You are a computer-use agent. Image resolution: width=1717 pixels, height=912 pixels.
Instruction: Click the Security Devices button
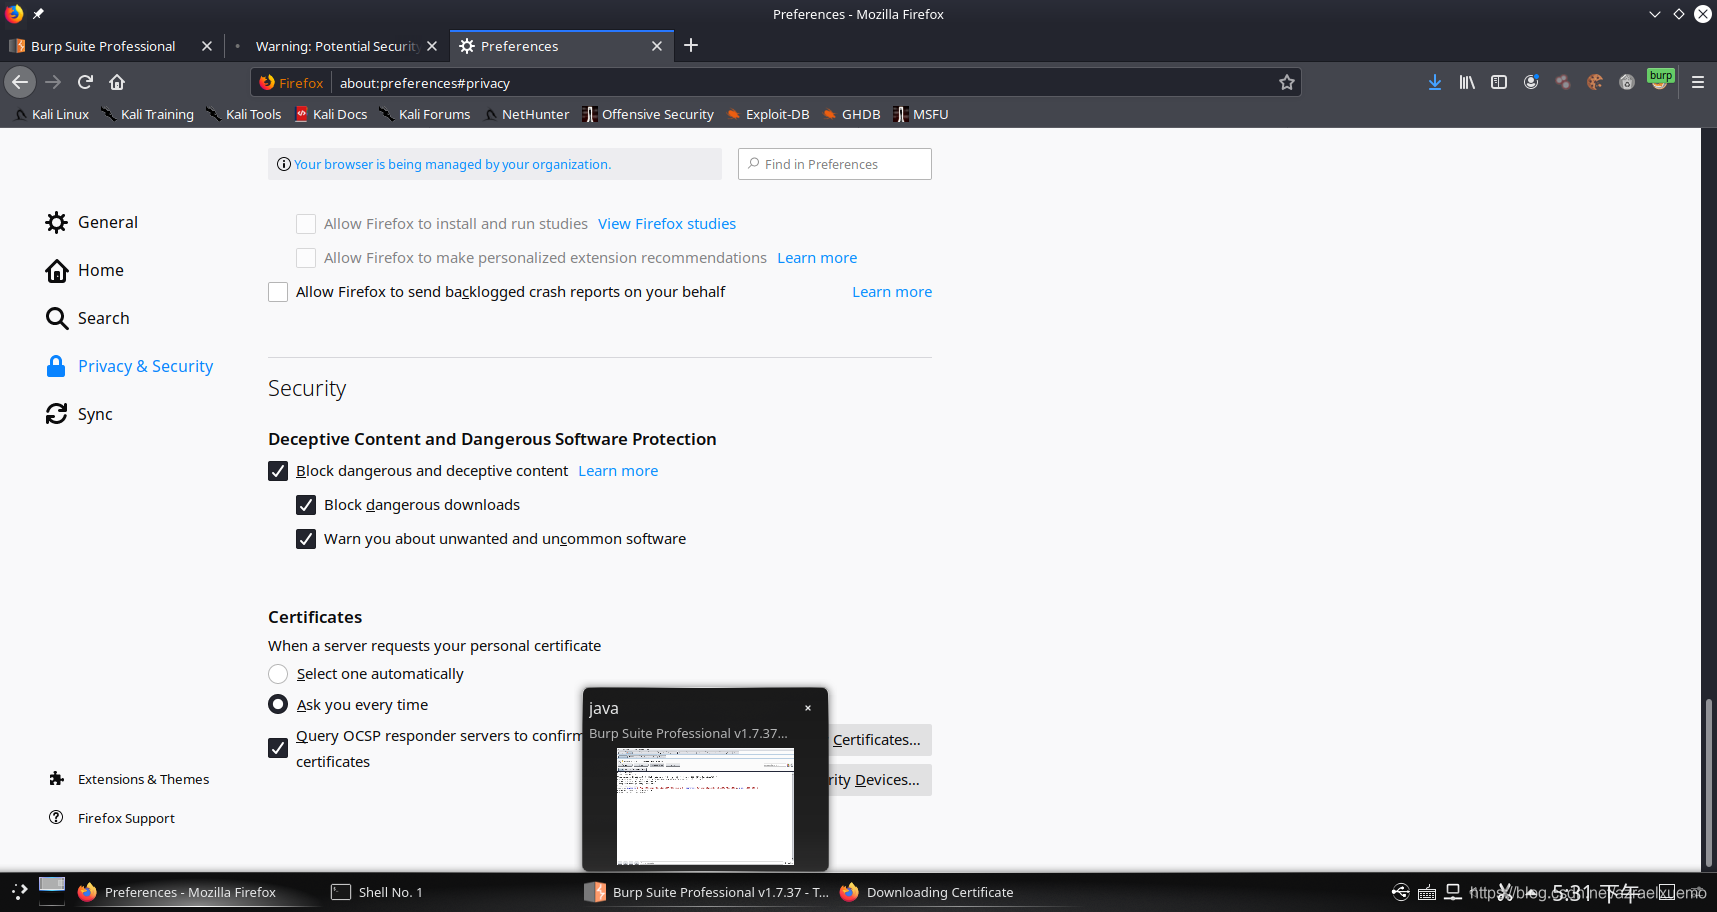[x=880, y=780]
